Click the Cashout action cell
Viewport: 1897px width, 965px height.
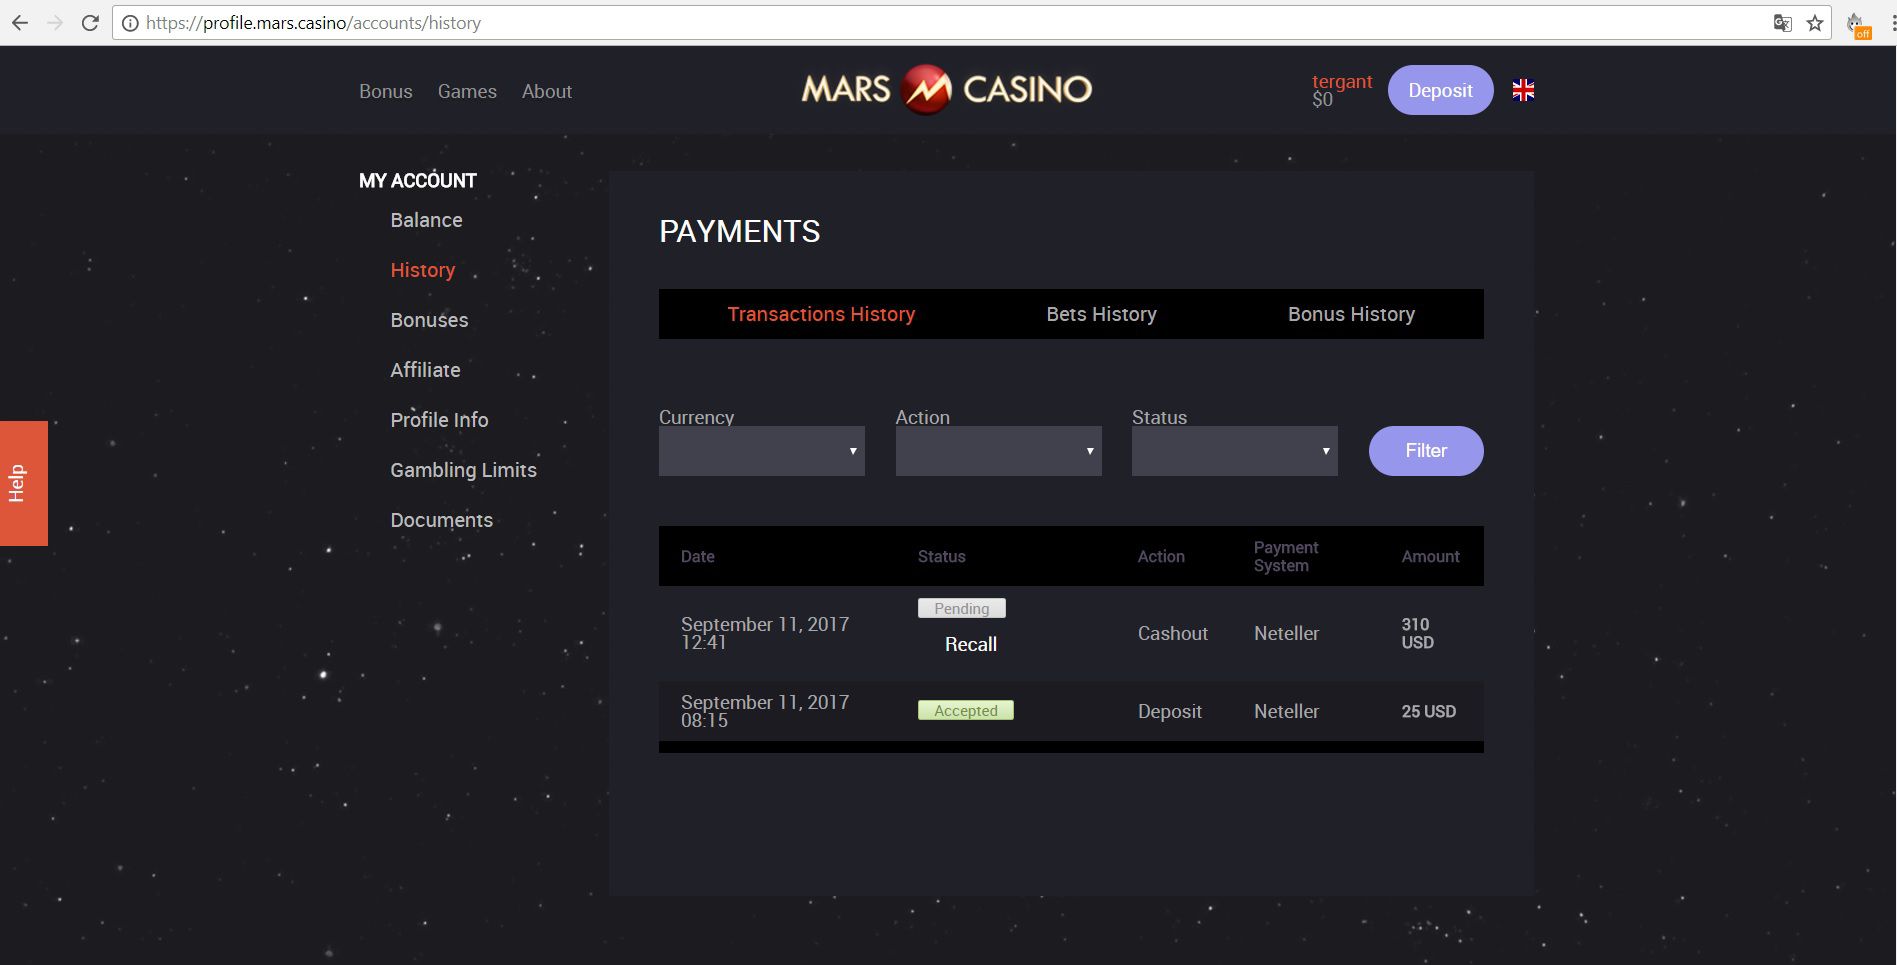(x=1173, y=633)
